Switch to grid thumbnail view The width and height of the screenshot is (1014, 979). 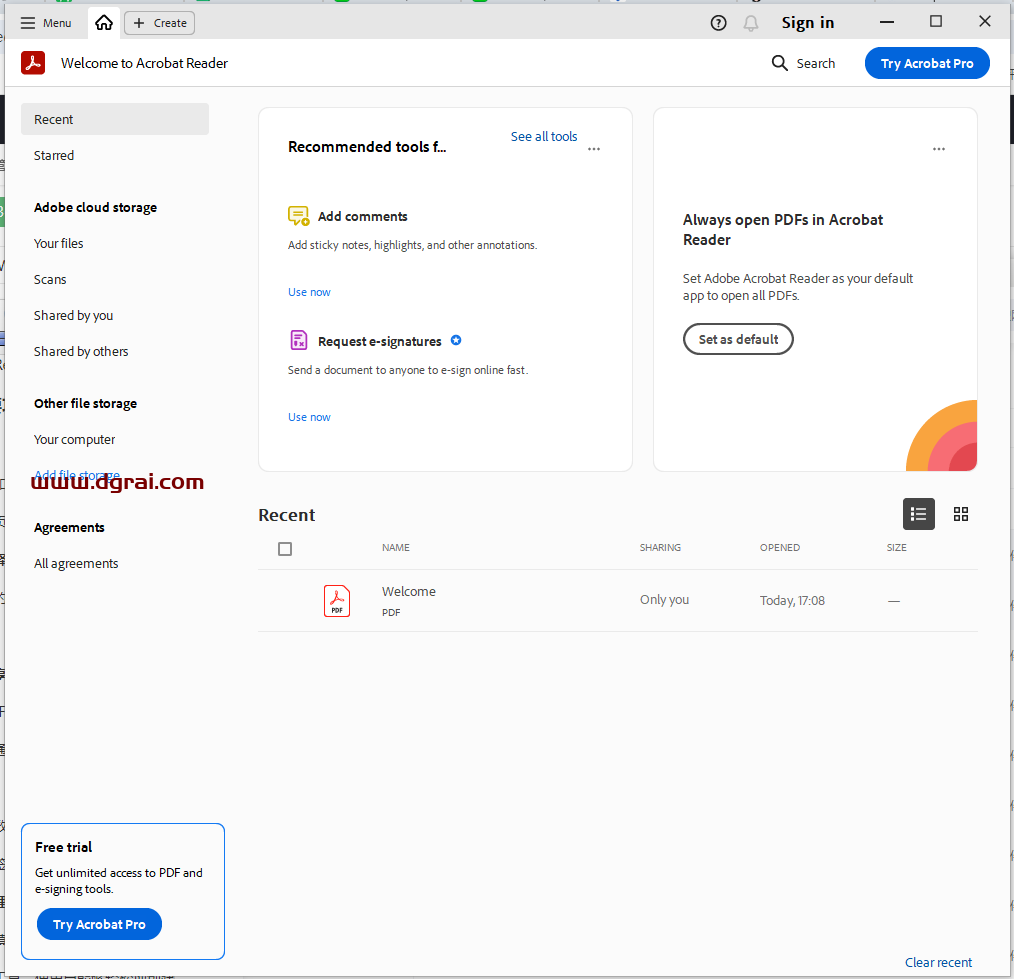click(x=960, y=514)
